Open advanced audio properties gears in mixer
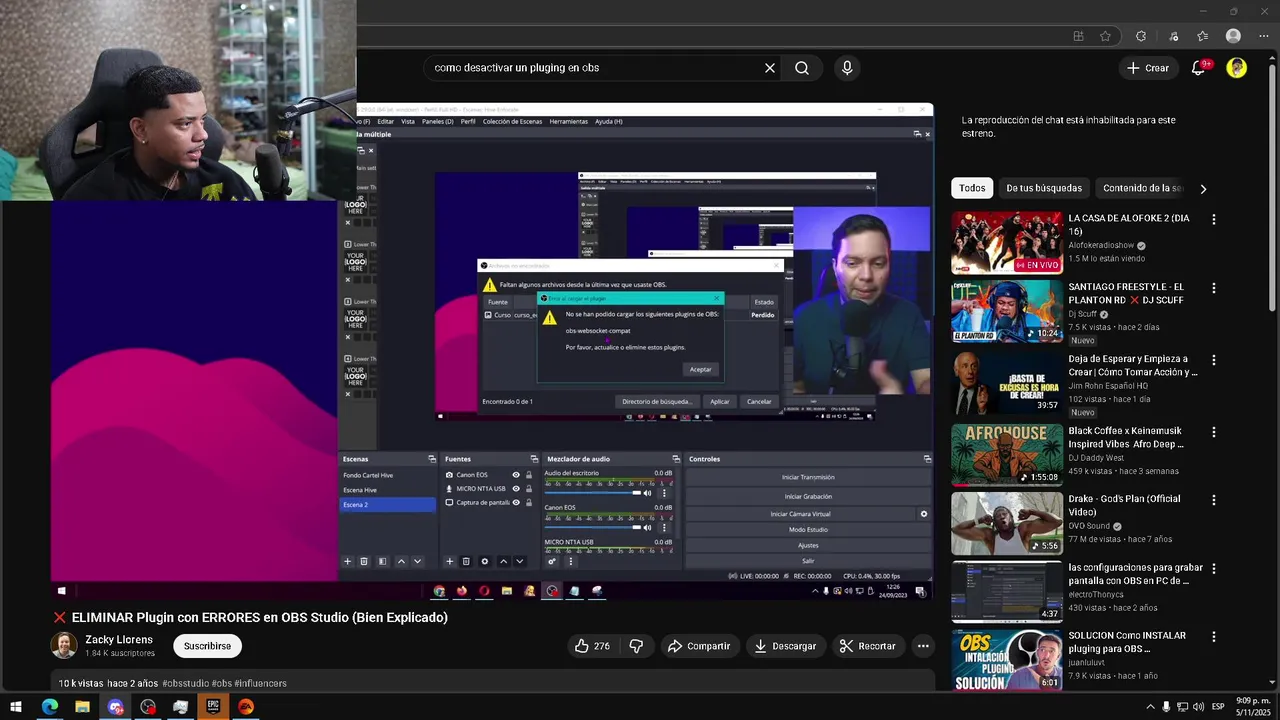 (x=551, y=561)
